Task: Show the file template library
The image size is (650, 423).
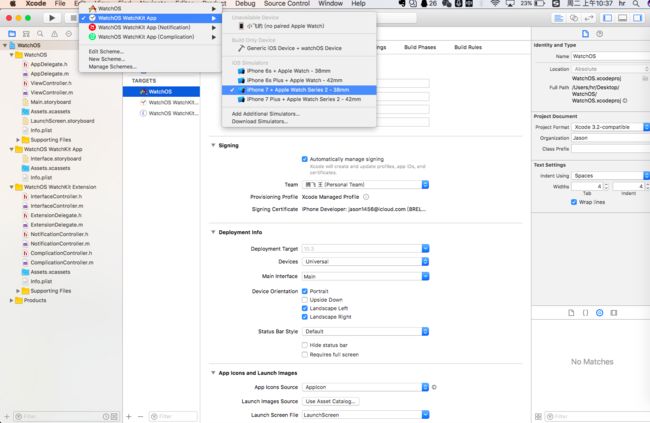Action: pyautogui.click(x=571, y=313)
